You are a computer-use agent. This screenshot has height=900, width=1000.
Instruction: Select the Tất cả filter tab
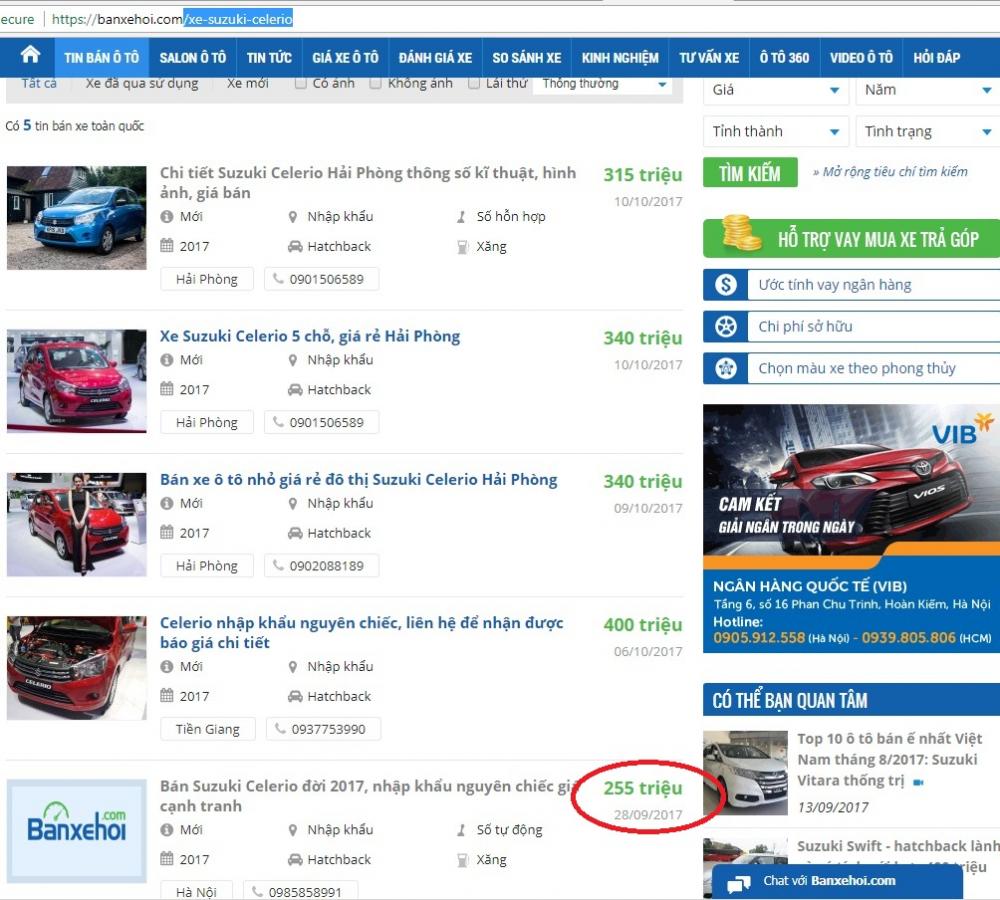pos(39,84)
